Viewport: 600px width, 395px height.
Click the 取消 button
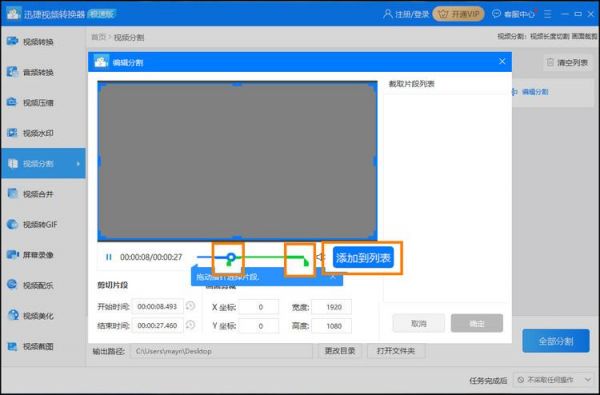click(419, 323)
